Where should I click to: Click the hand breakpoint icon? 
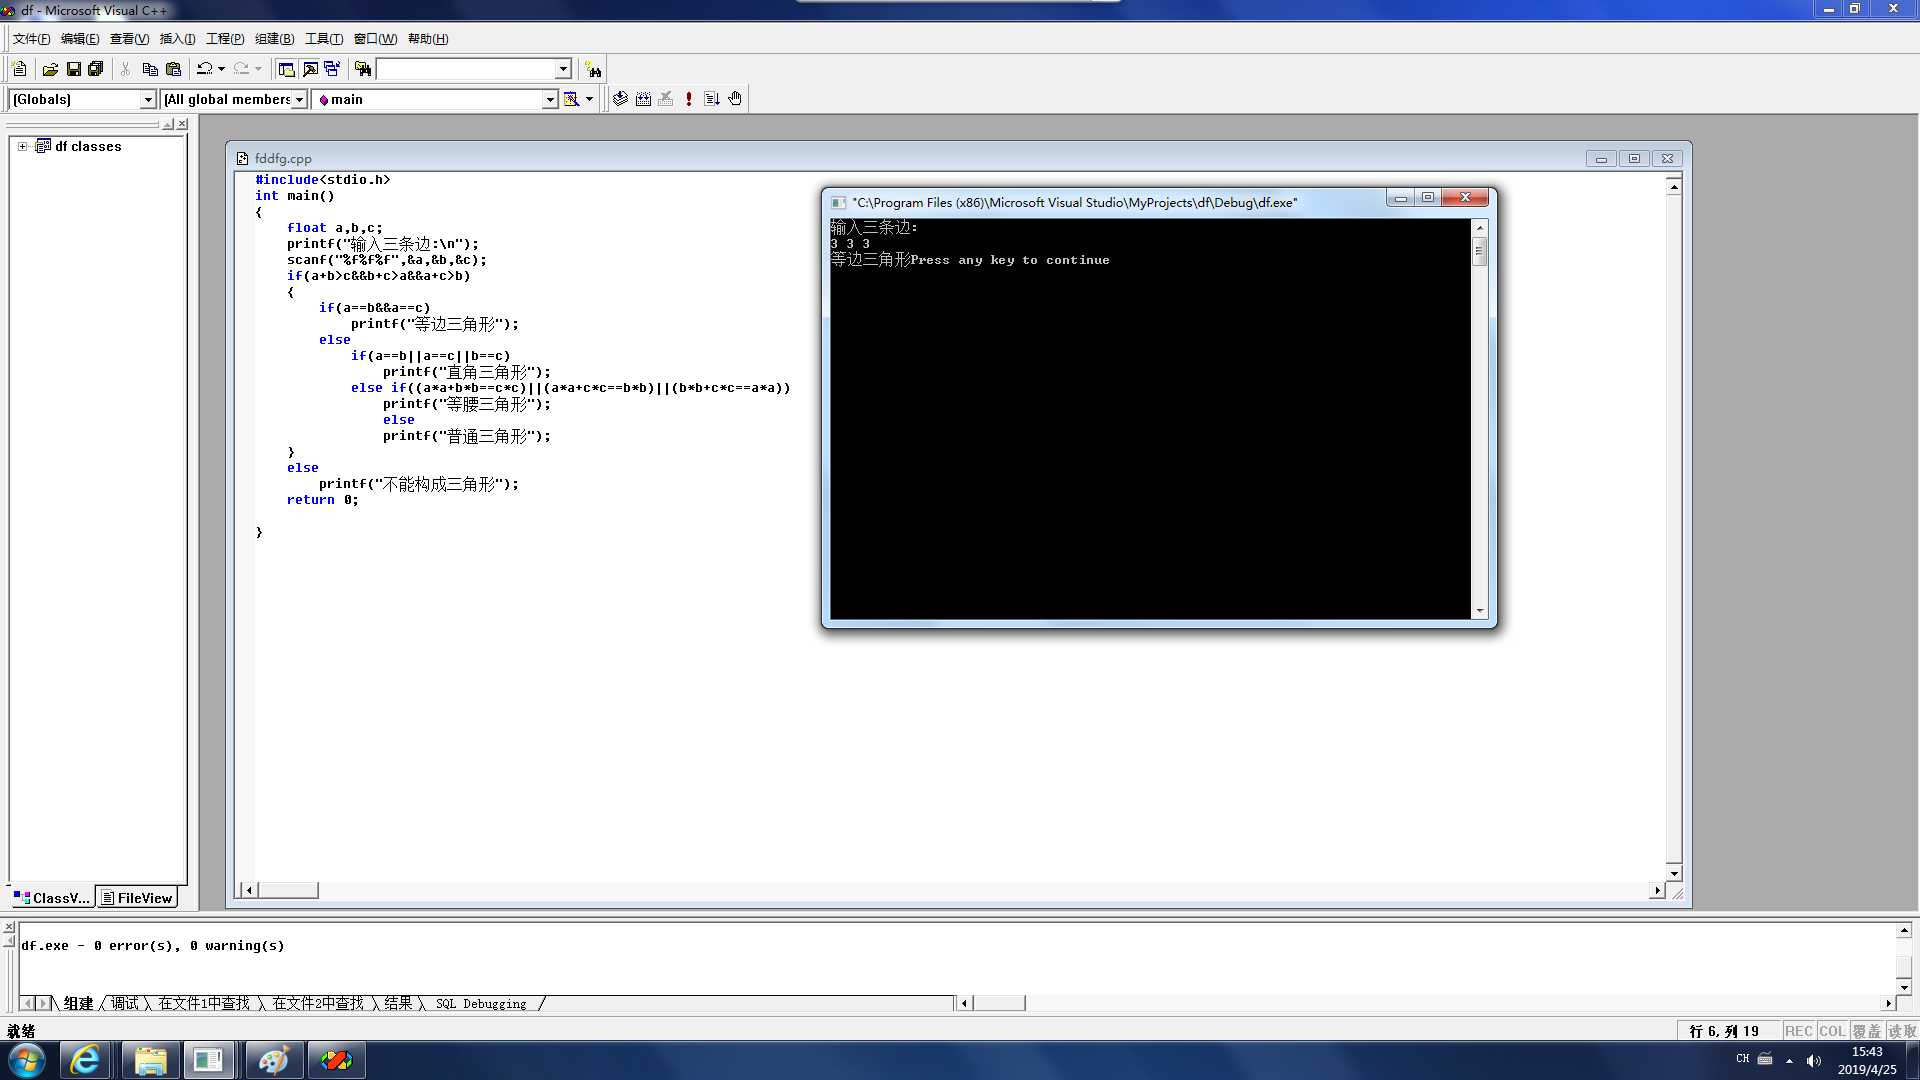735,99
